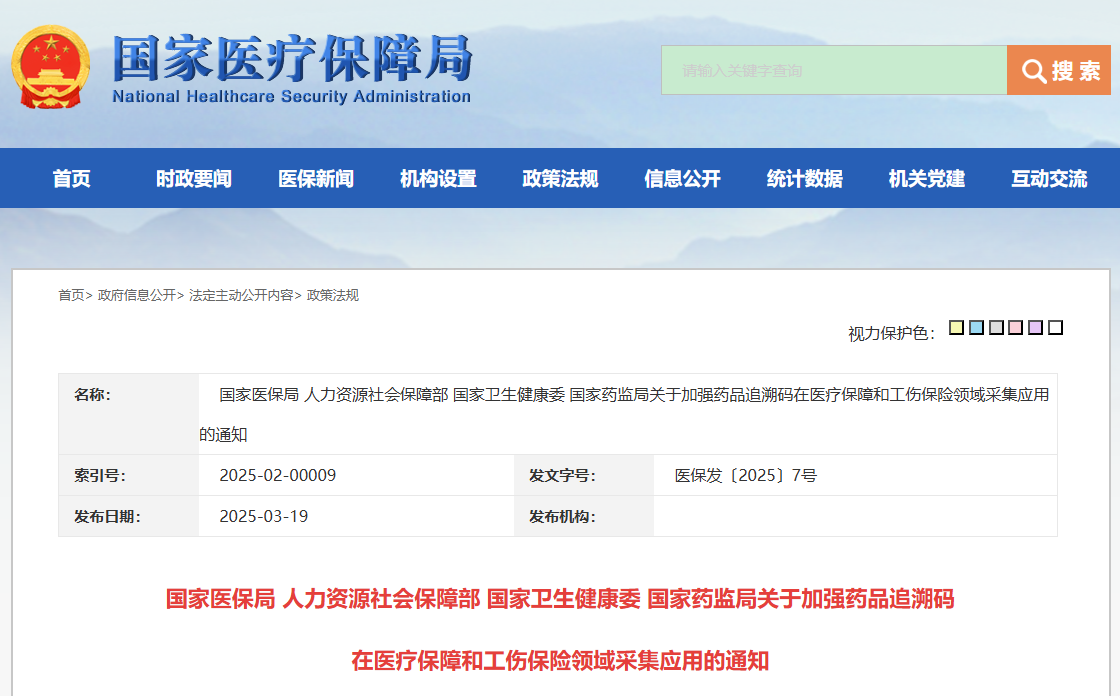Select the yellow eye-protection color swatch
The height and width of the screenshot is (696, 1120).
[956, 328]
